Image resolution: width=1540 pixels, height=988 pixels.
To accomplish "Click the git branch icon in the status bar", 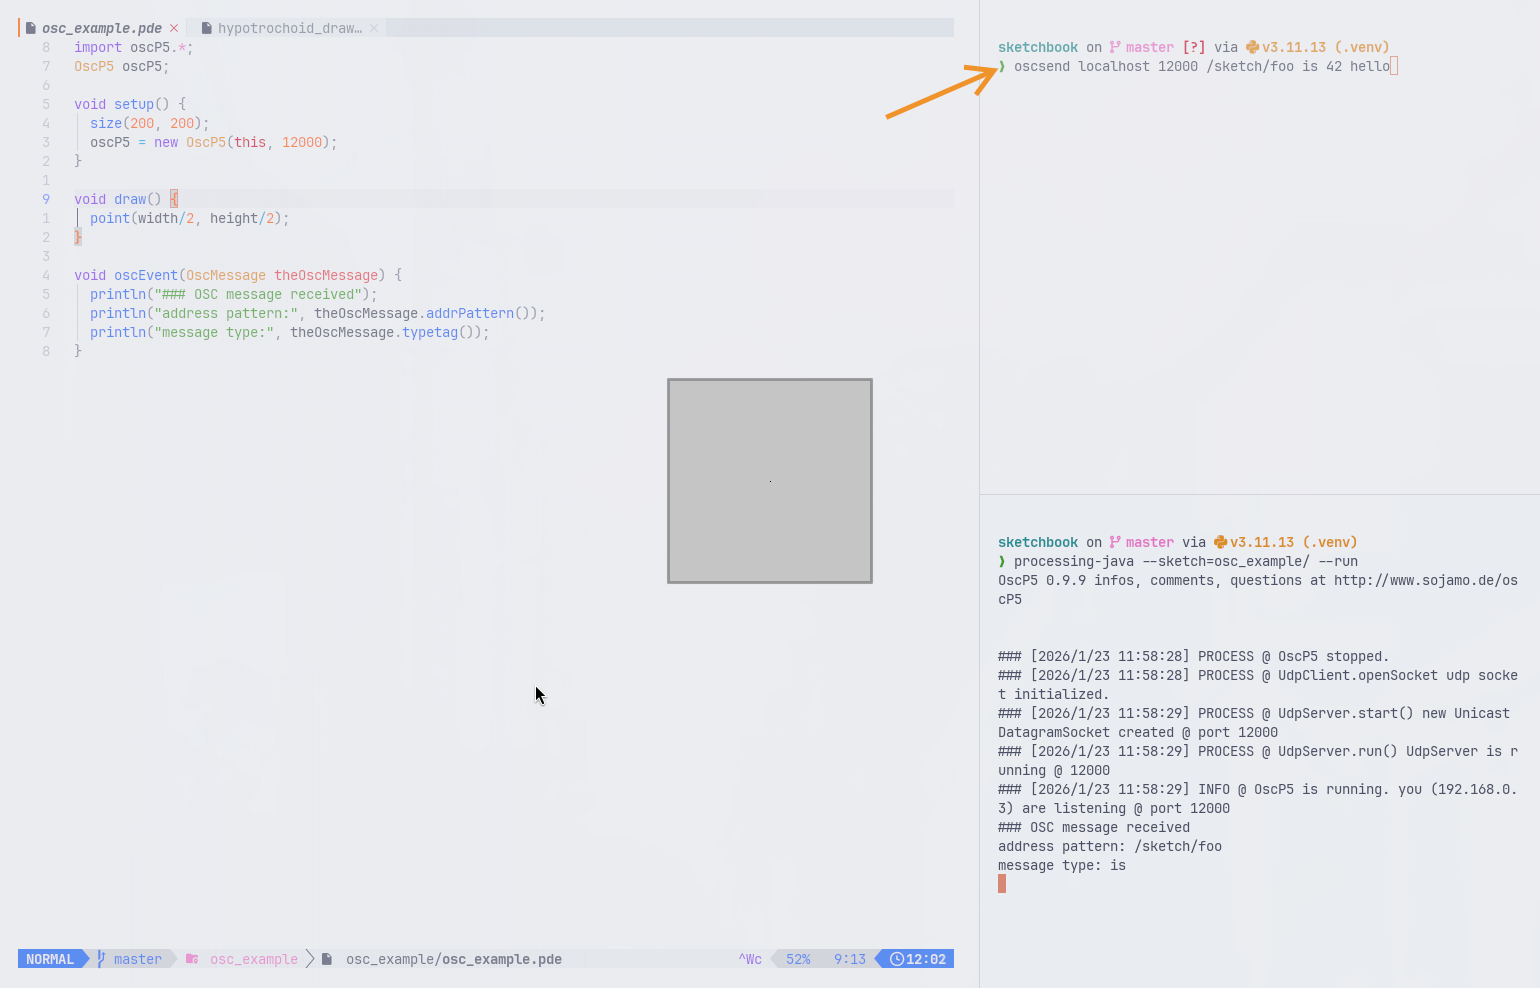I will 99,958.
